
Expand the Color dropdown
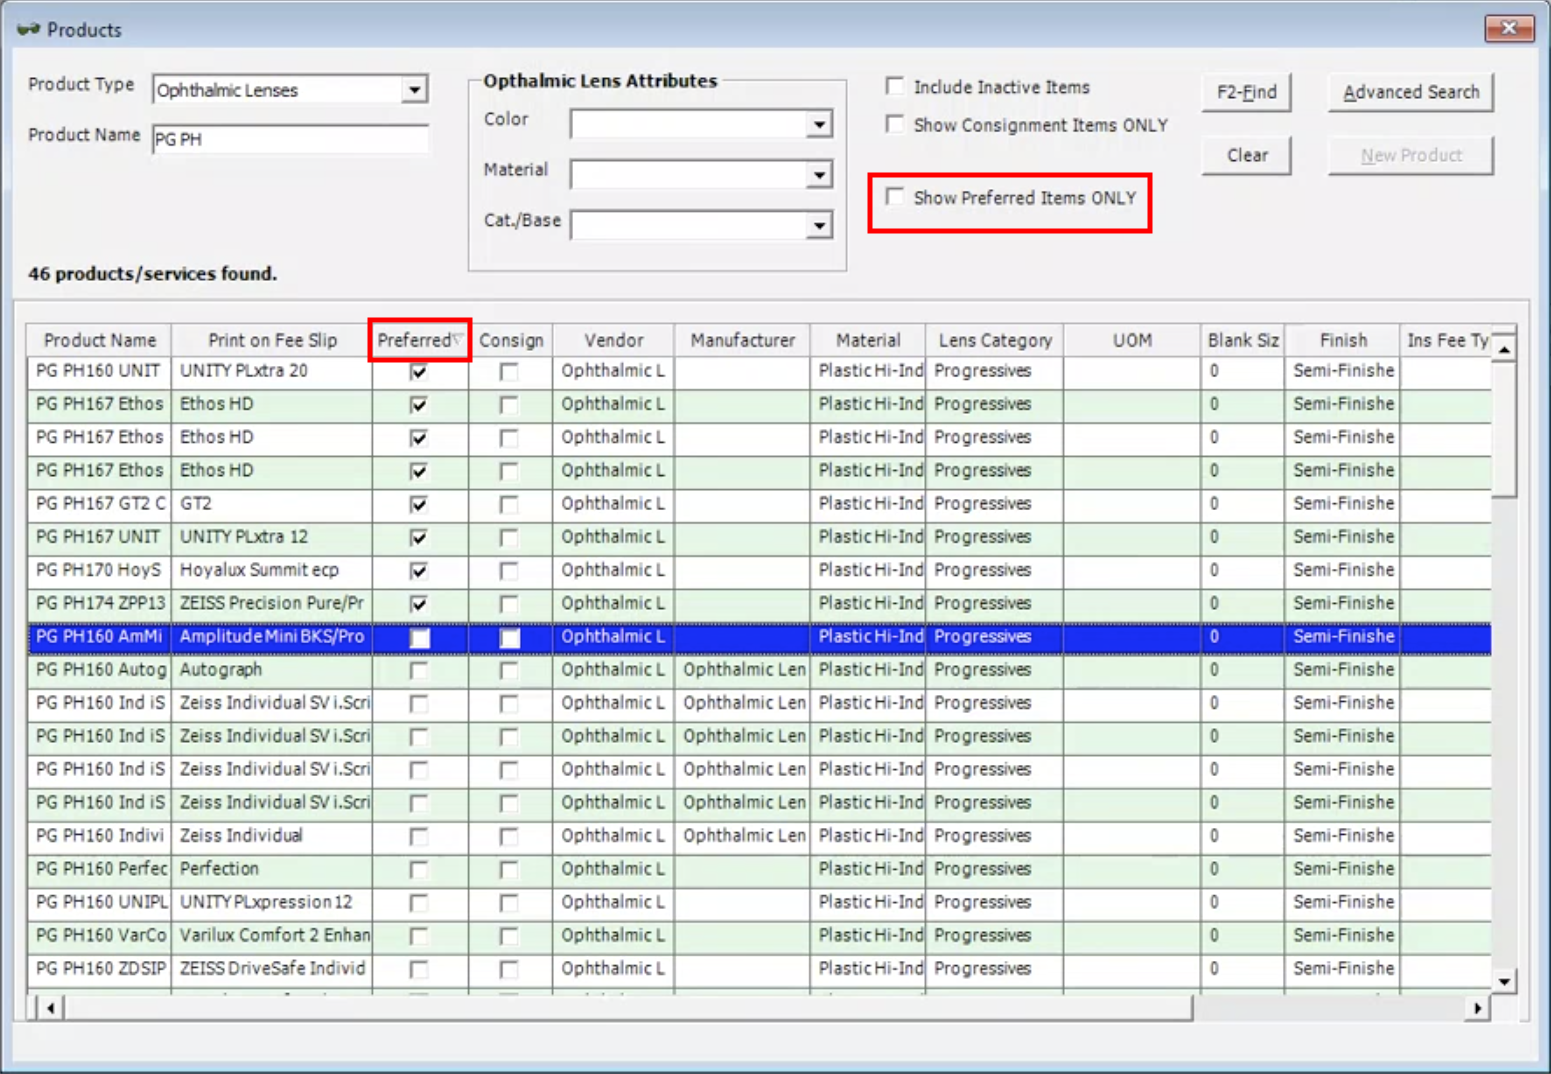(x=818, y=125)
